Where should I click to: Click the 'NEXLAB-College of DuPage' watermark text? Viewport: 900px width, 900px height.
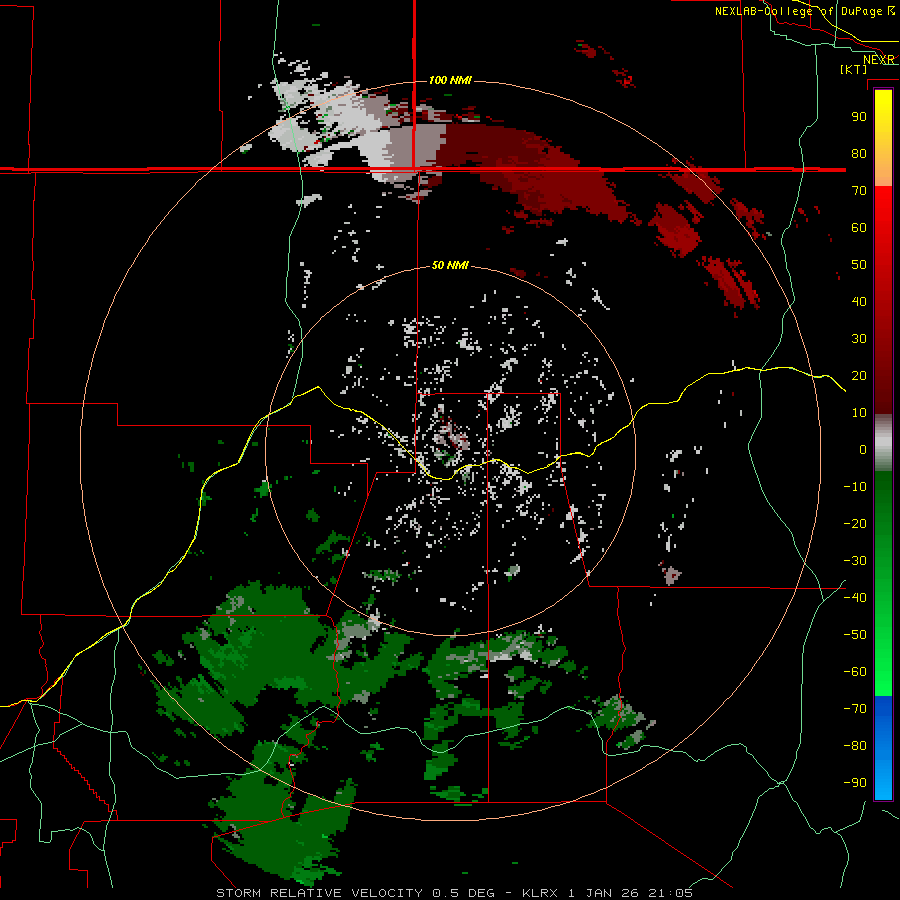coord(798,11)
